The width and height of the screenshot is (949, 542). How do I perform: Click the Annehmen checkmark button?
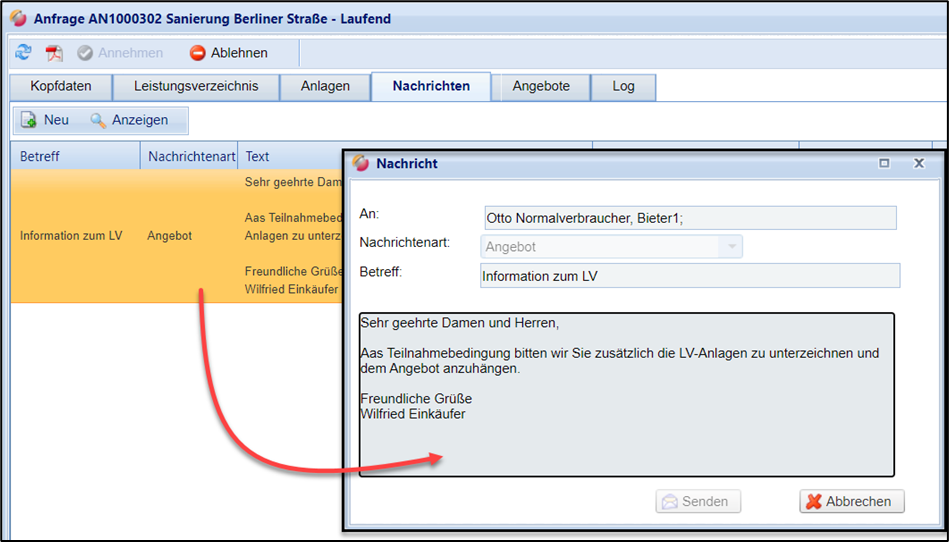120,53
